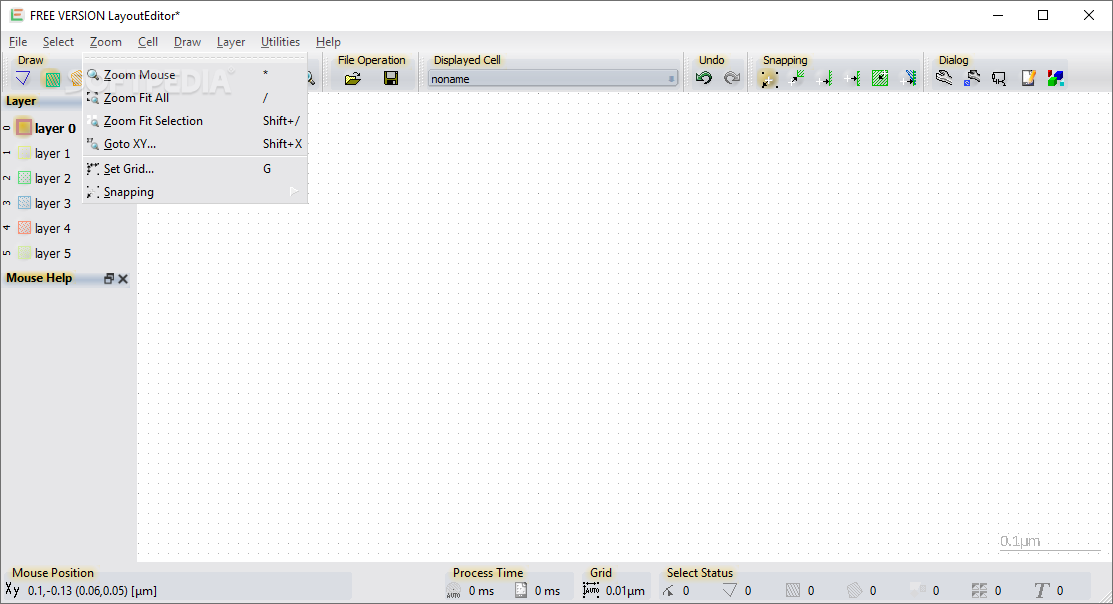Image resolution: width=1113 pixels, height=604 pixels.
Task: Click the auto process time icon
Action: 454,591
